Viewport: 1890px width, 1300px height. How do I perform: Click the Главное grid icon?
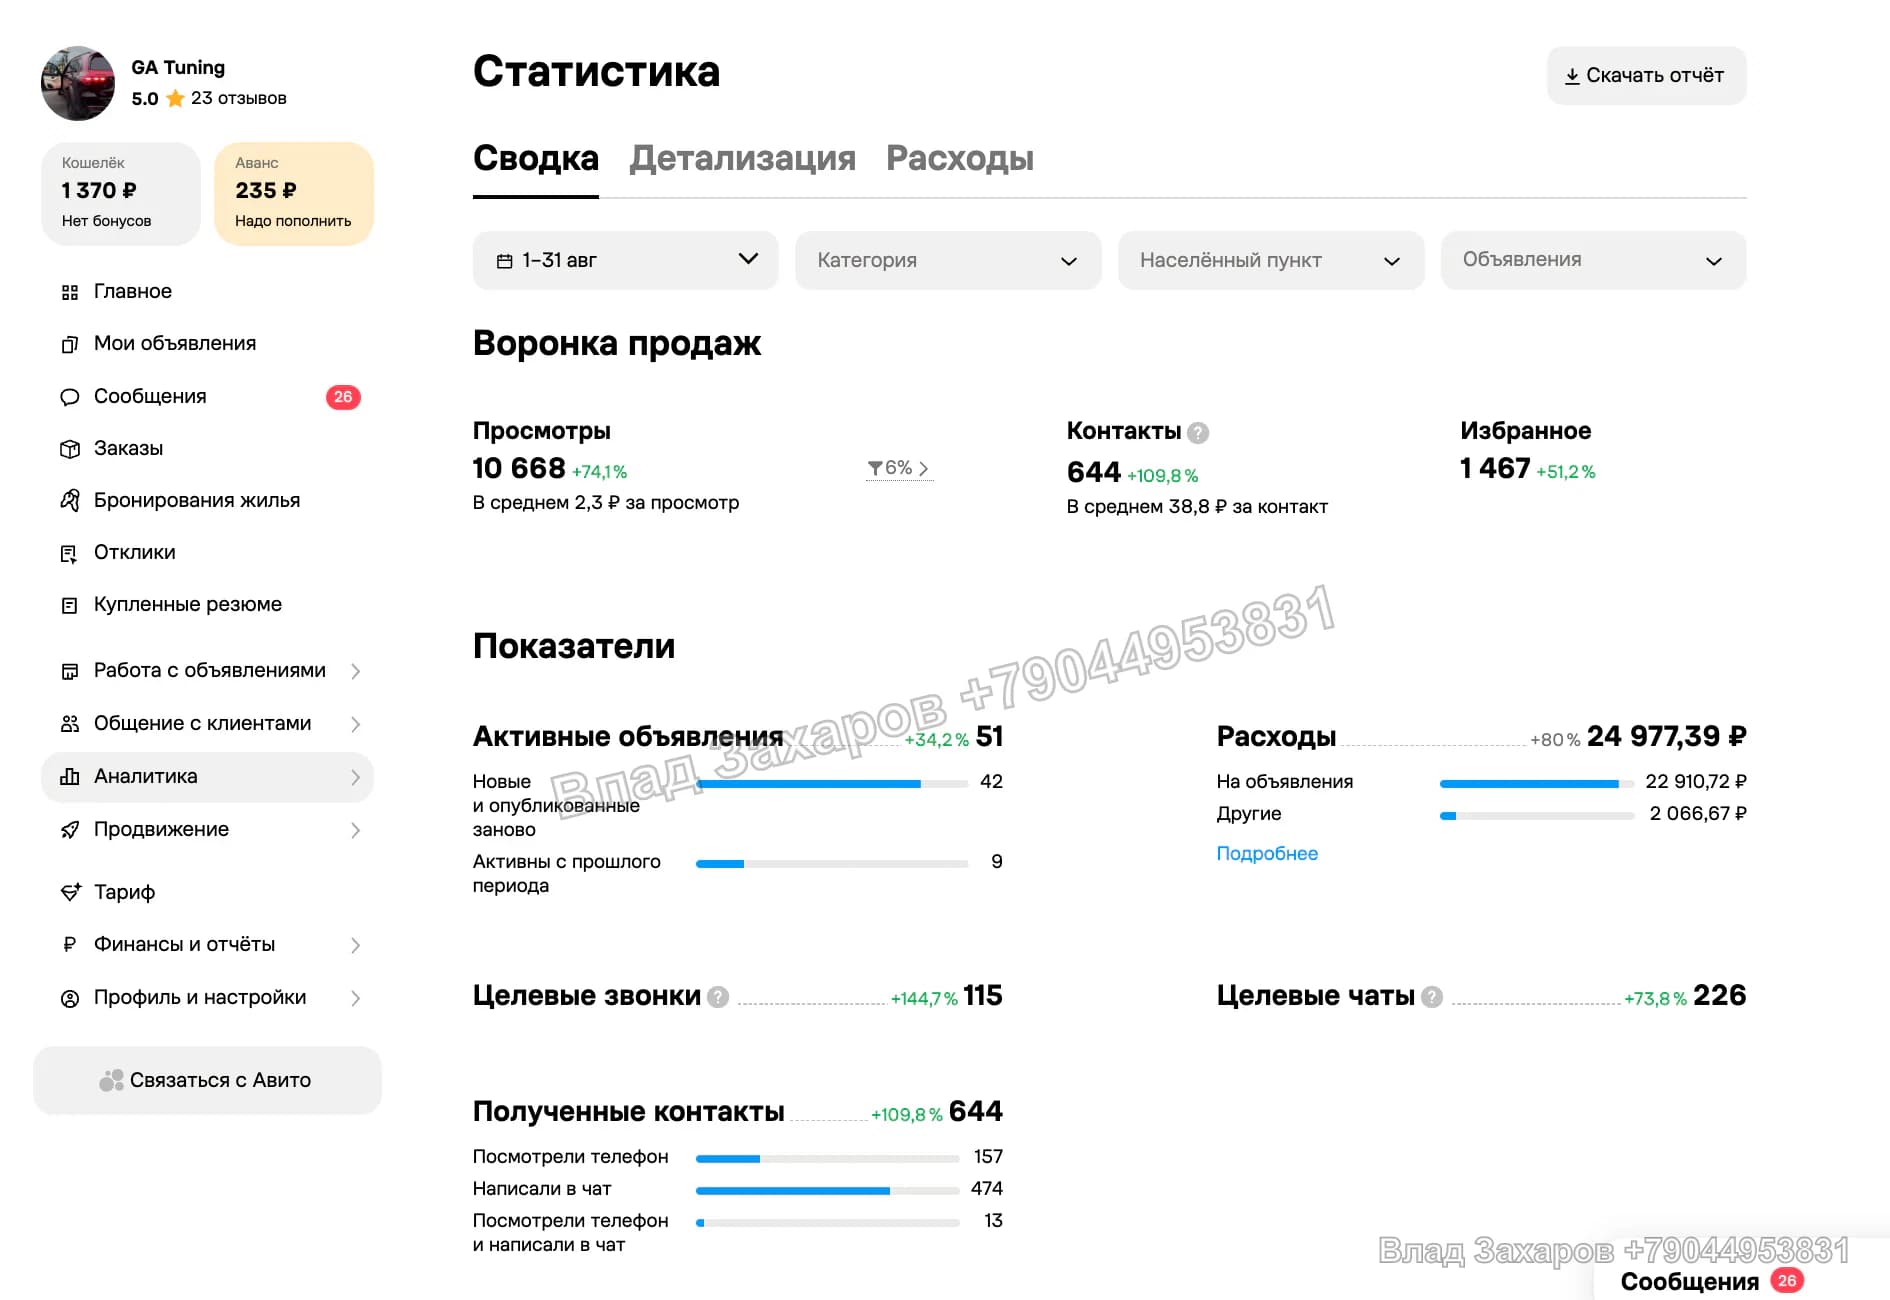tap(69, 292)
